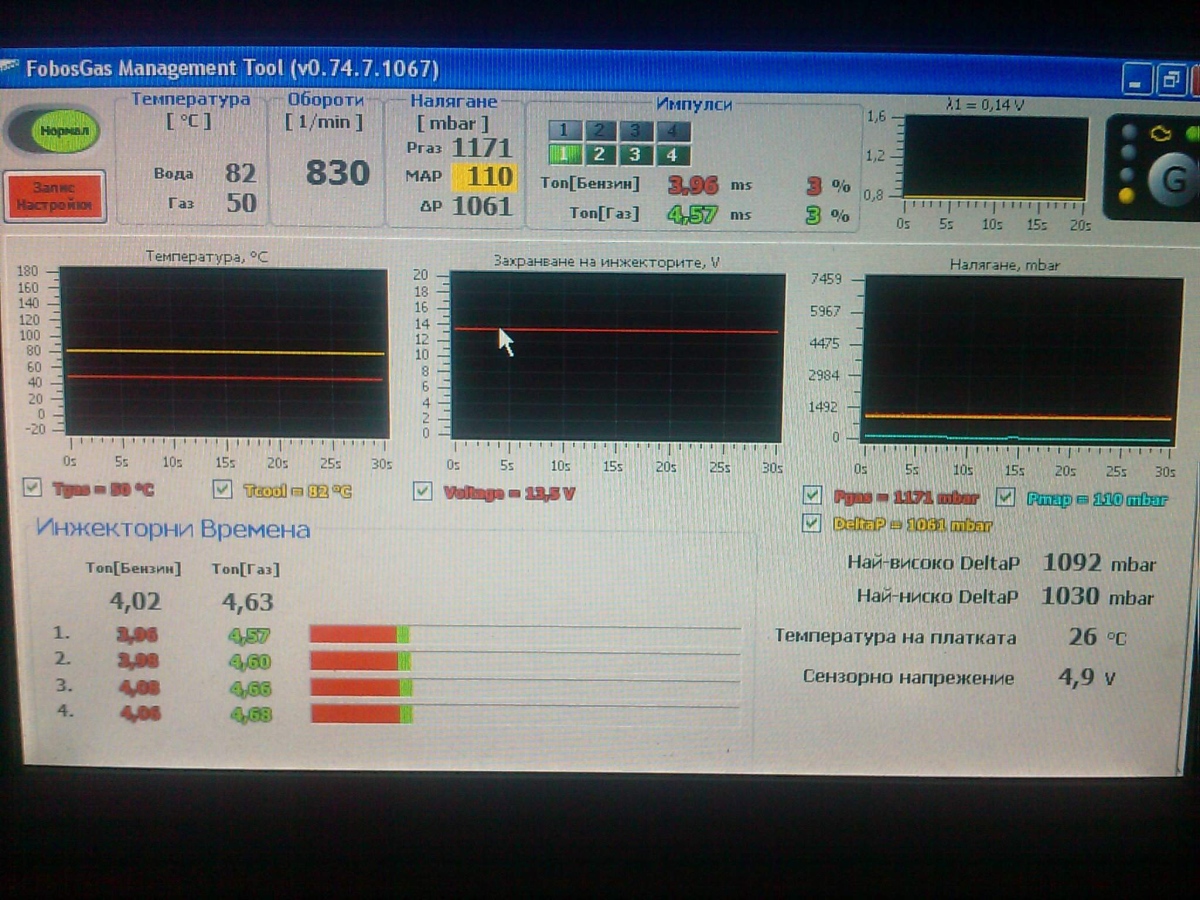Toggle gas injector 1 in the green row
Image resolution: width=1200 pixels, height=900 pixels.
564,155
